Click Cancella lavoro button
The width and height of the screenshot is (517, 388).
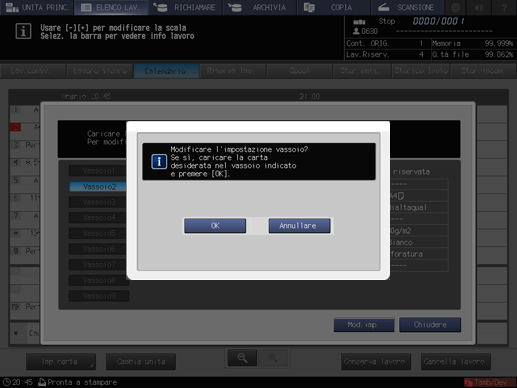click(456, 362)
